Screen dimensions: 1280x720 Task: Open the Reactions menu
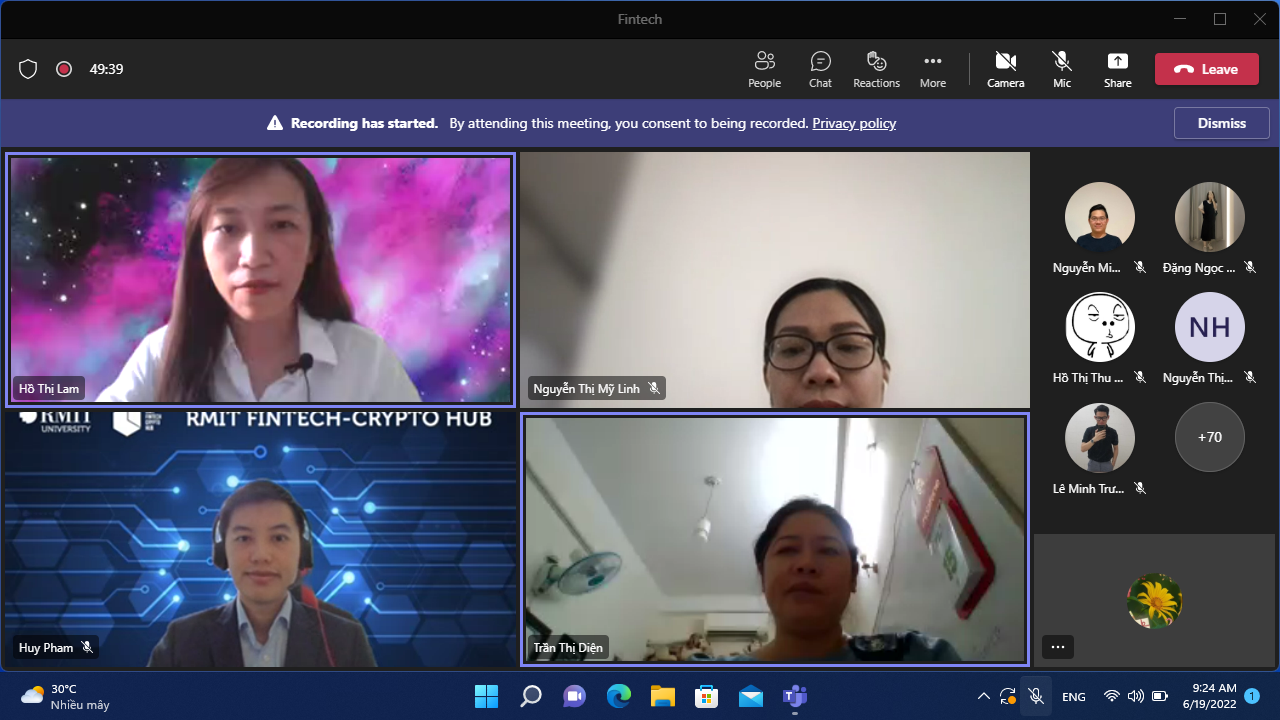[876, 69]
